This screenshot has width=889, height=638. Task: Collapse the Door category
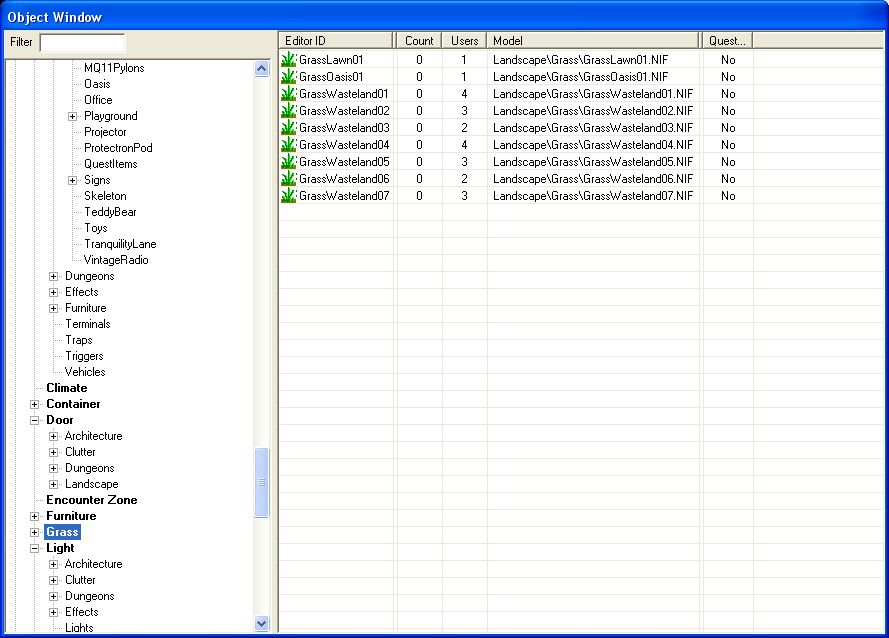coord(35,420)
